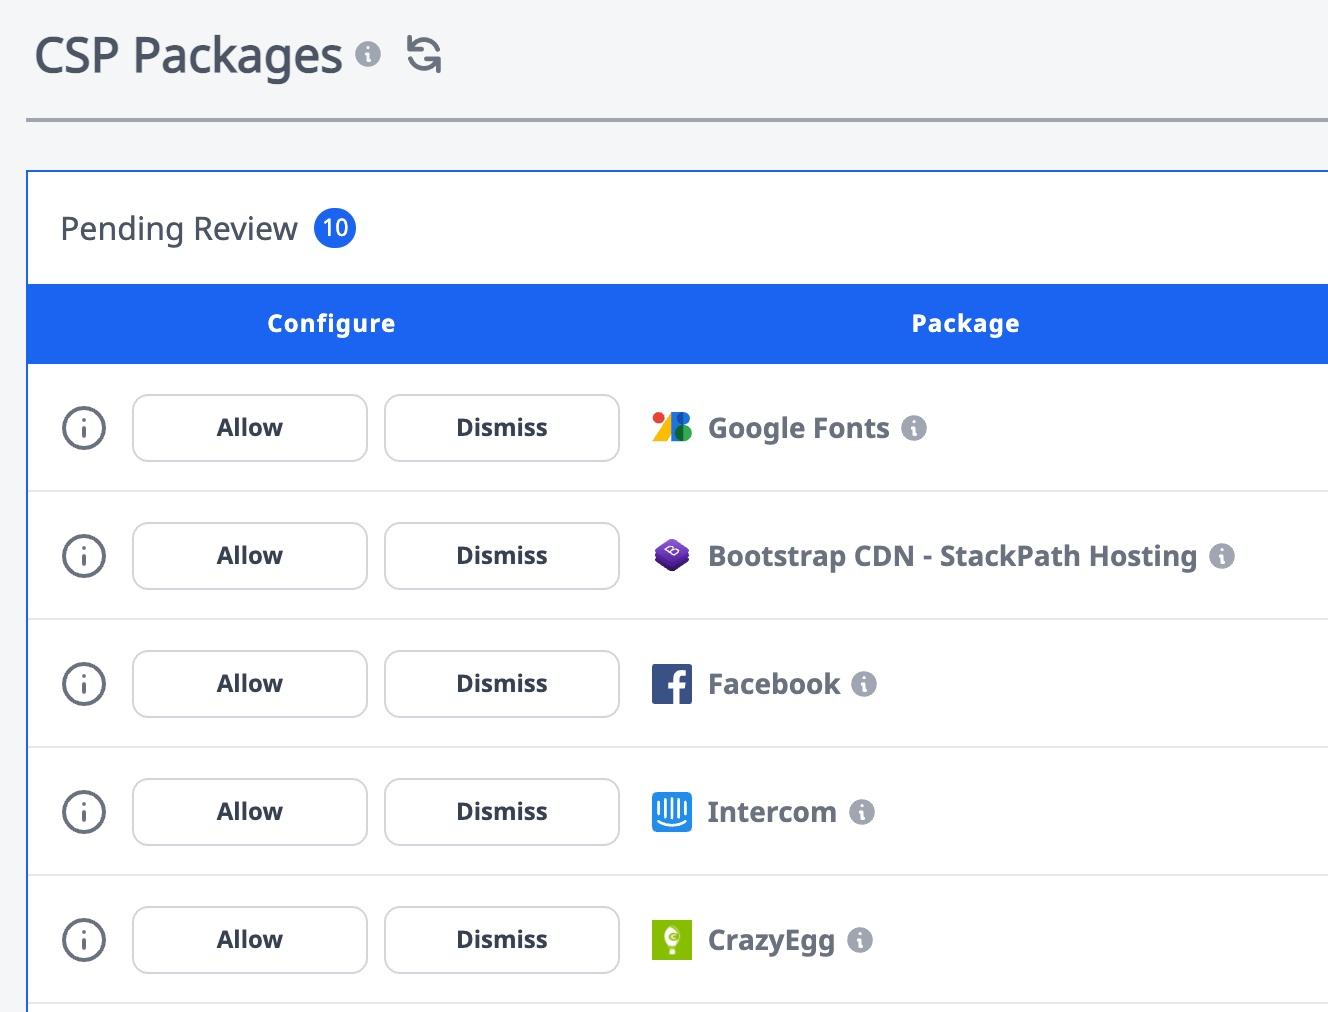Open the details icon in the Google Fonts row
The width and height of the screenshot is (1328, 1012).
pyautogui.click(x=84, y=428)
